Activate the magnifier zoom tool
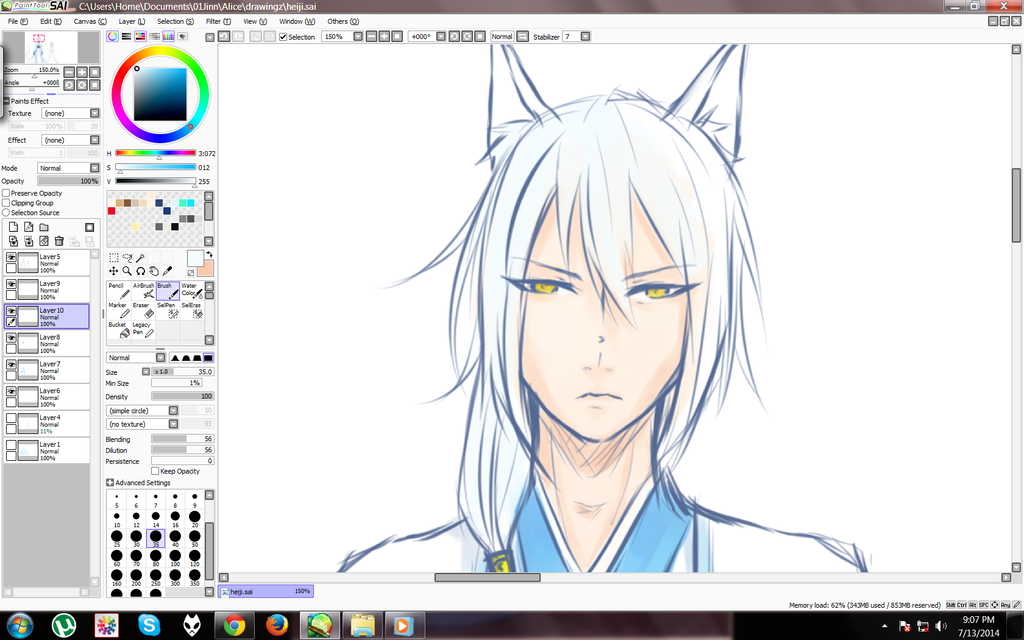 pos(127,271)
